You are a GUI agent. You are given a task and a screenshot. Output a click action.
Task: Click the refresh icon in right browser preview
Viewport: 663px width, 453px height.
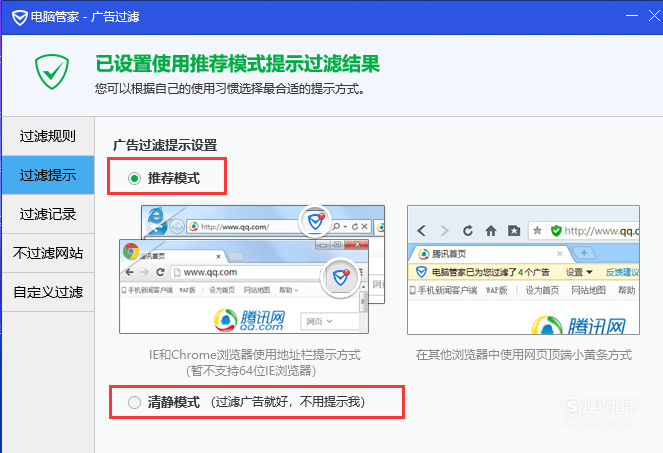(x=468, y=231)
